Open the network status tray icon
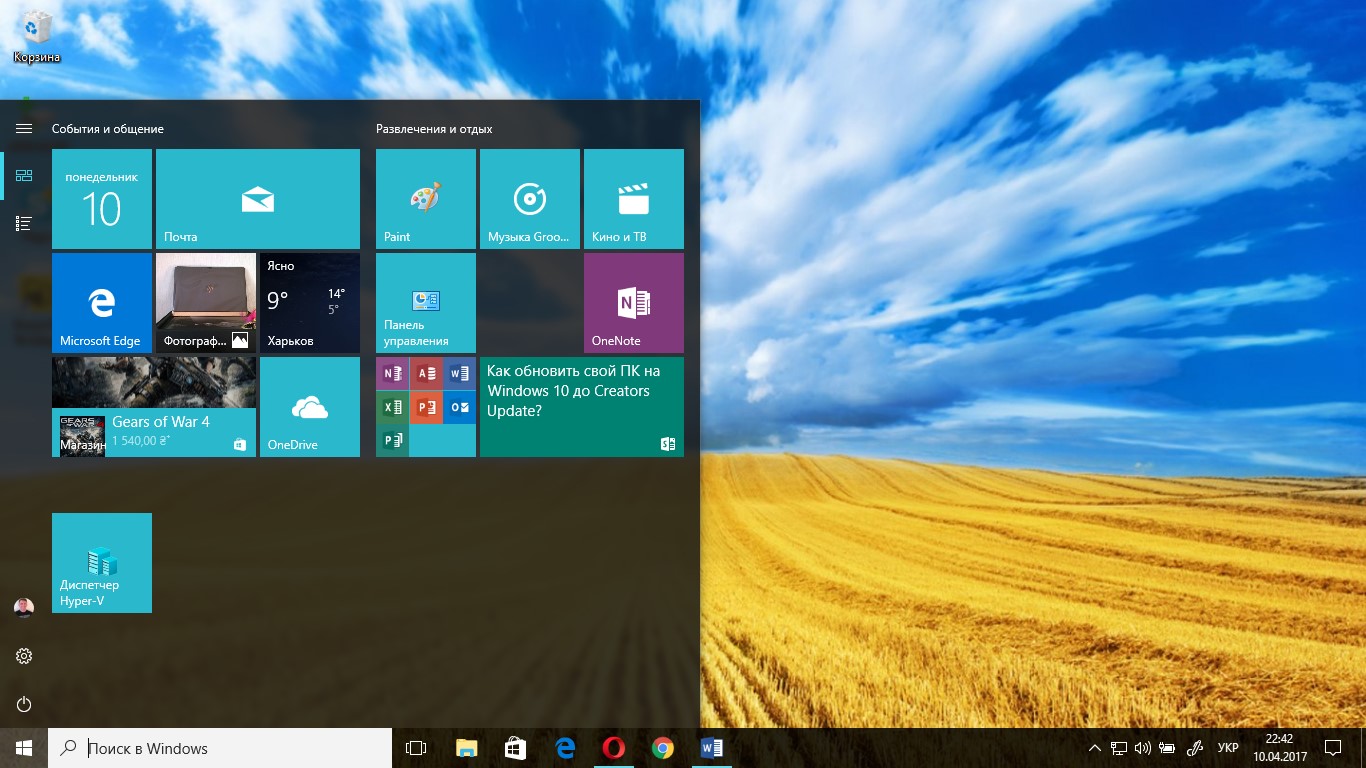 (x=1119, y=748)
